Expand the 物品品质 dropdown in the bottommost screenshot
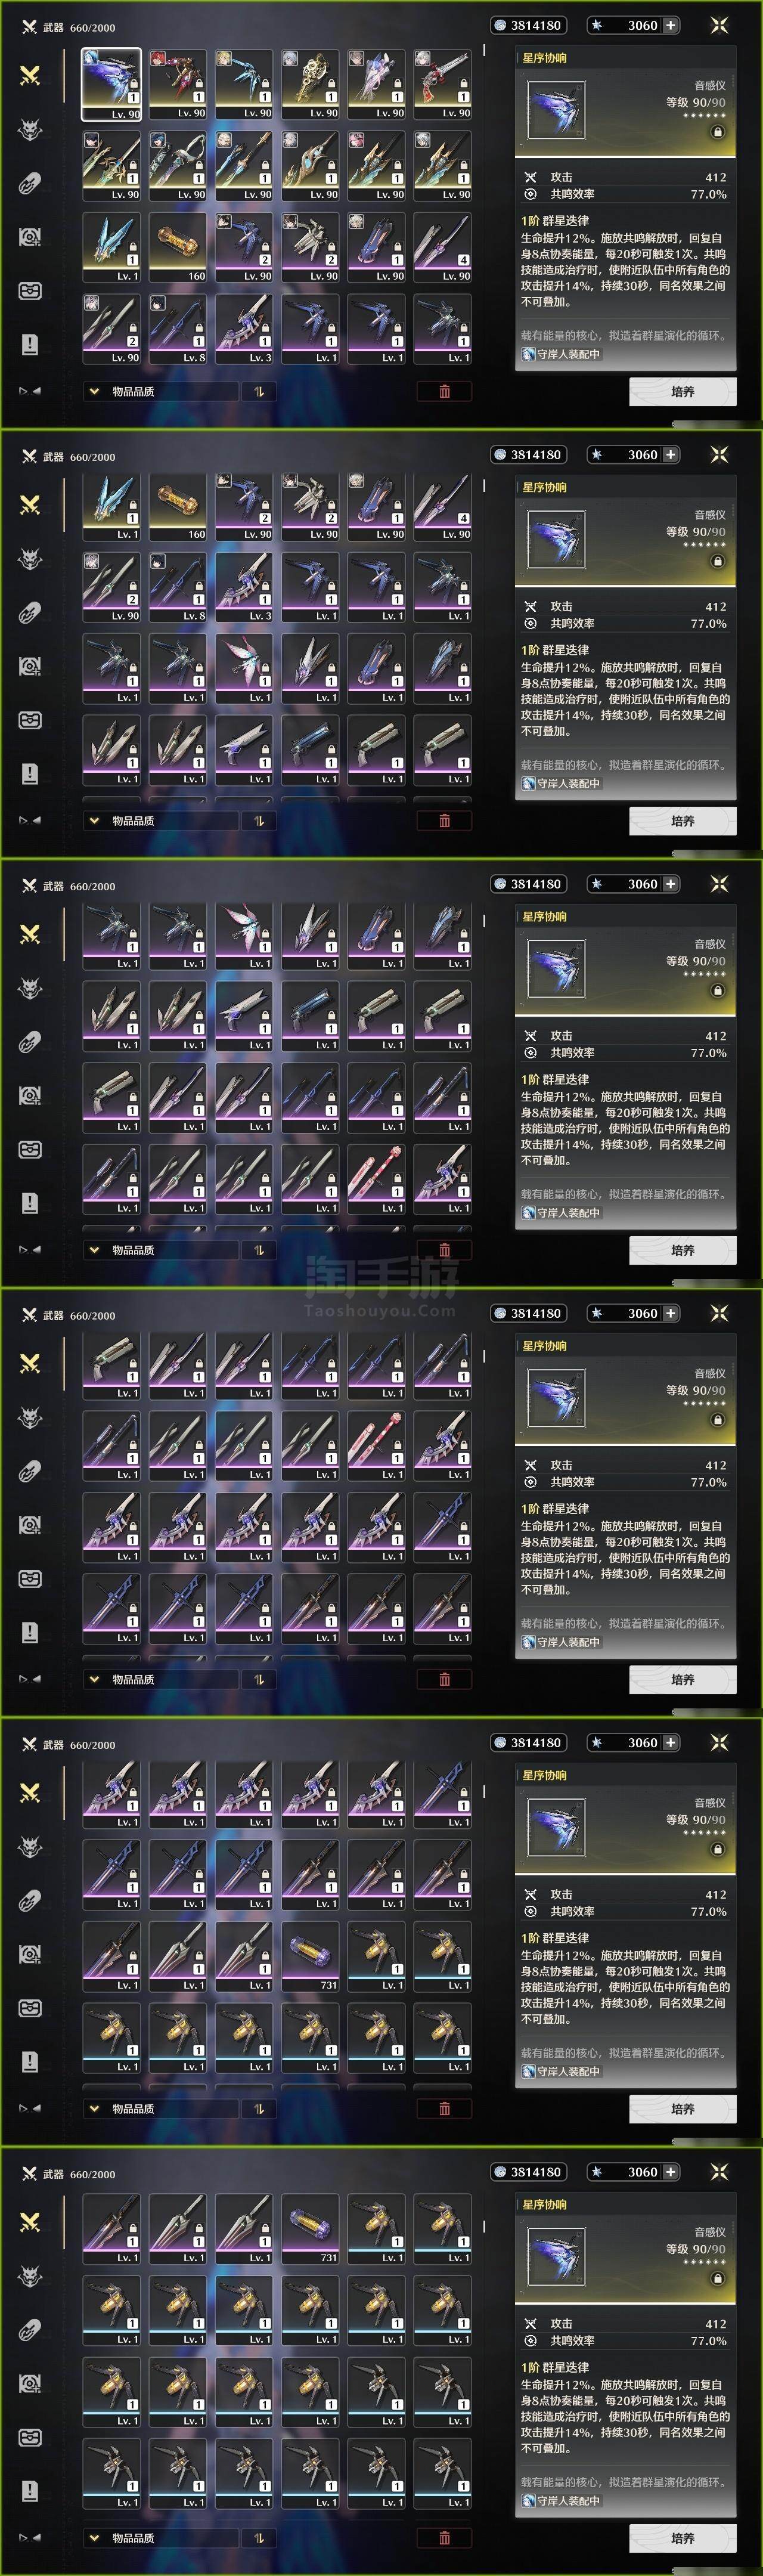This screenshot has width=763, height=2576. click(x=161, y=2537)
